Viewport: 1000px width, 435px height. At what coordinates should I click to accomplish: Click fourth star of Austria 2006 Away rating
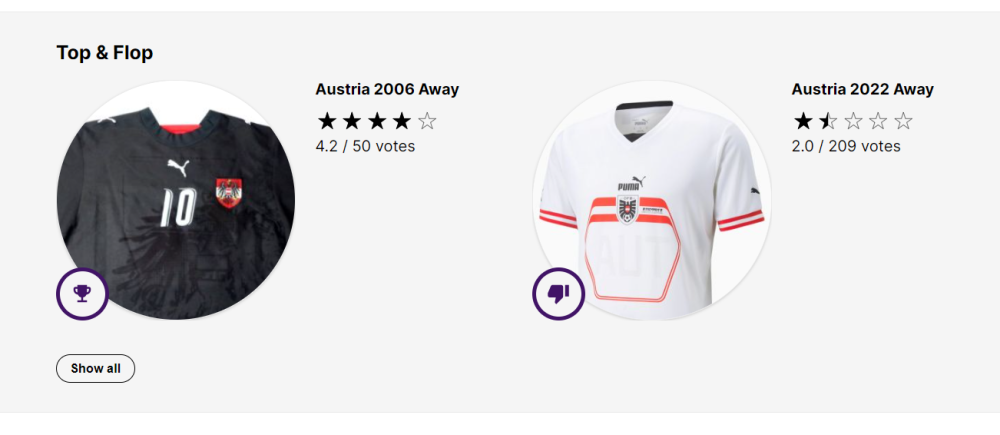[402, 122]
